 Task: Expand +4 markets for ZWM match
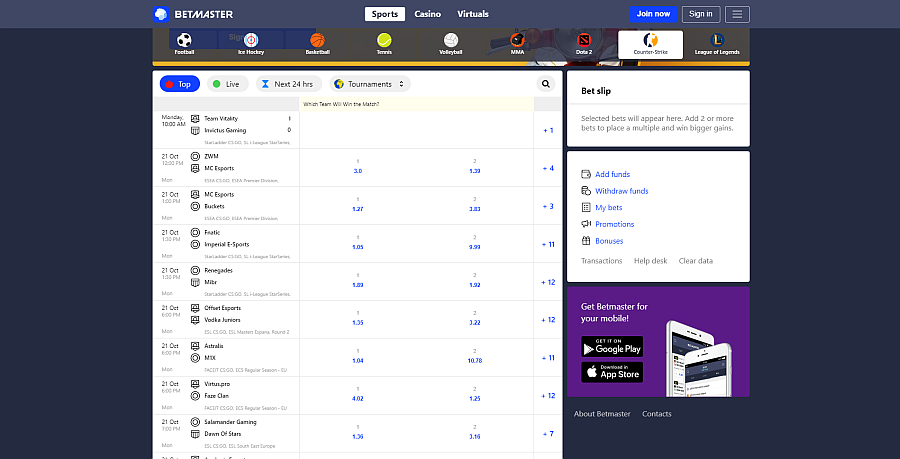[548, 168]
